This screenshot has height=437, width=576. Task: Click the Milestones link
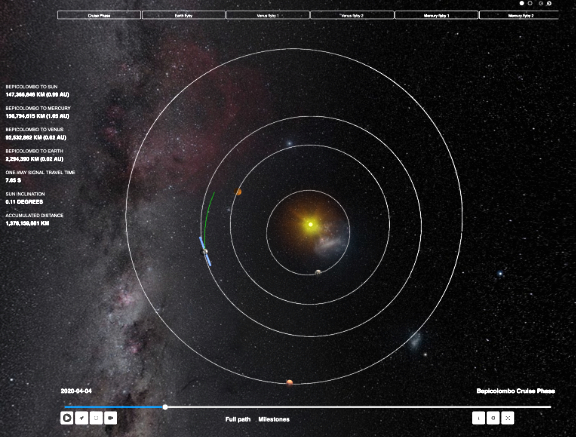[x=274, y=419]
